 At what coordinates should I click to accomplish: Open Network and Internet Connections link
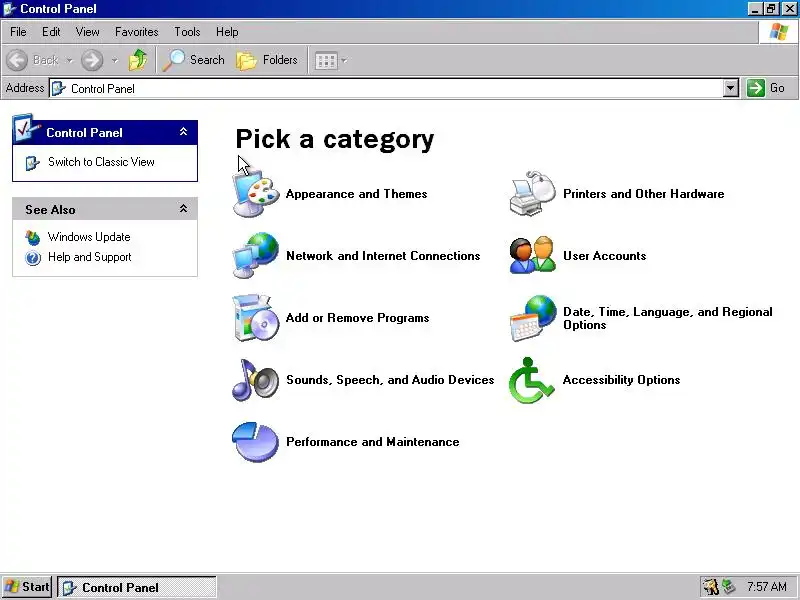383,256
